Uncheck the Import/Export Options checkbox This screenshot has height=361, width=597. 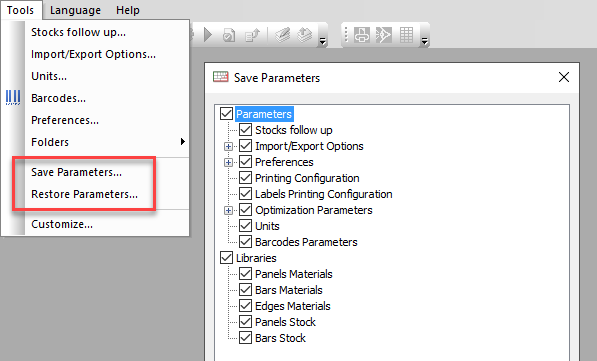coord(246,145)
